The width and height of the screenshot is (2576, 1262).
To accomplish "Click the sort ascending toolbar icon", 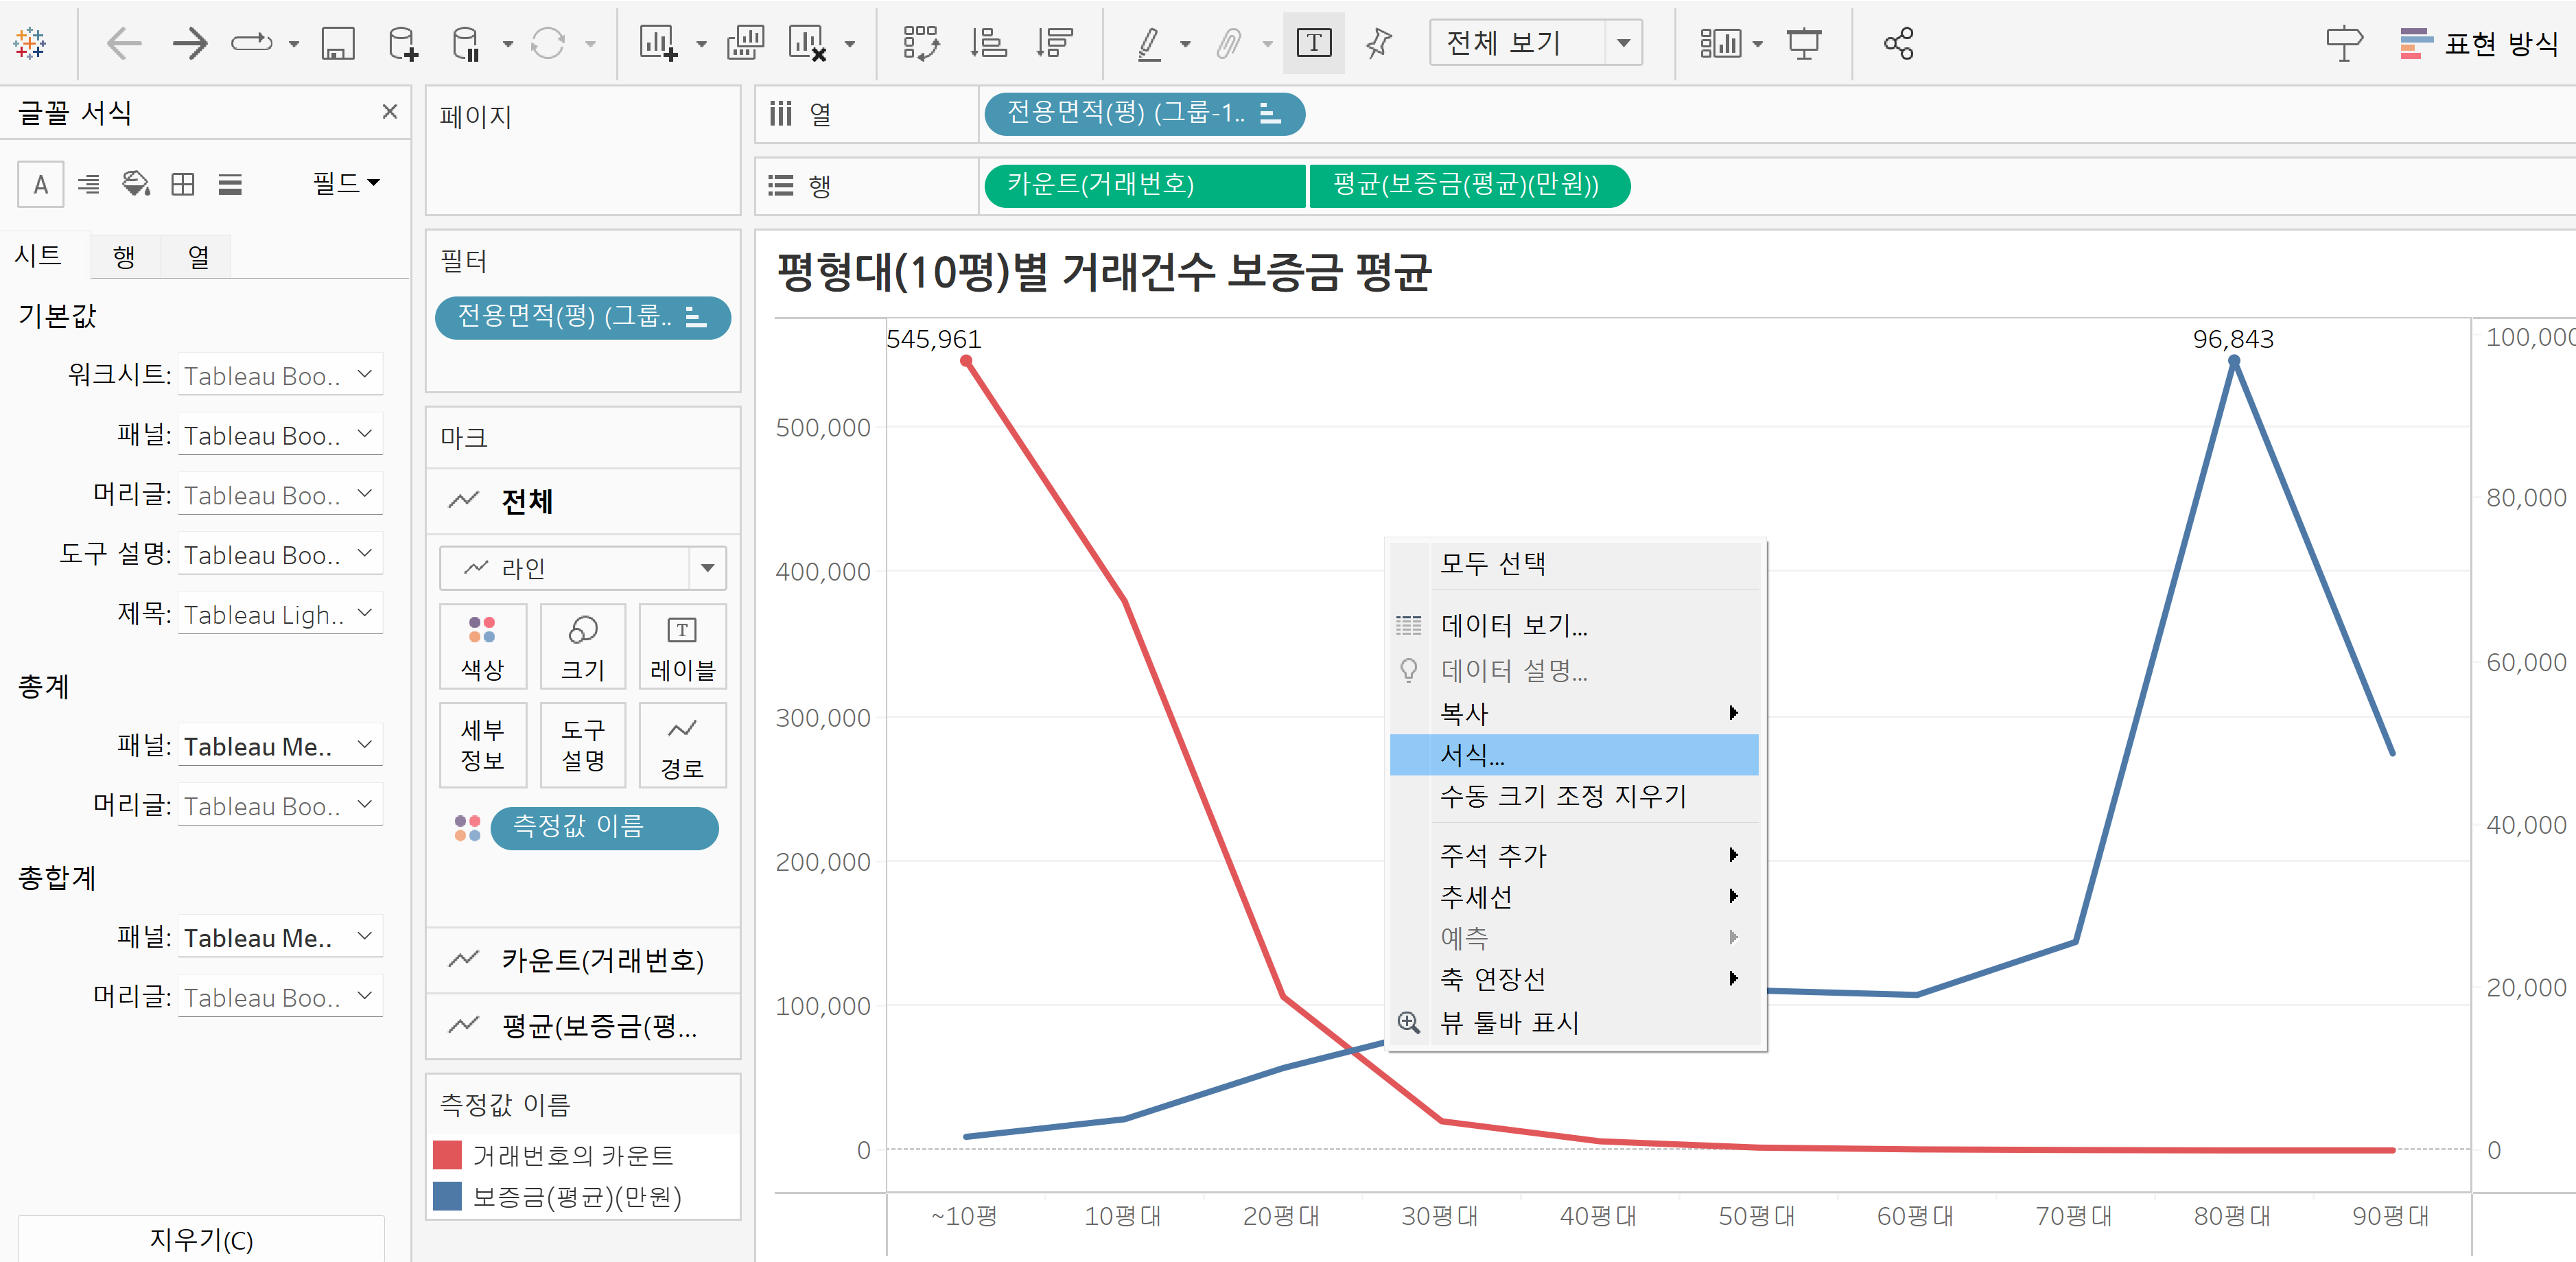I will coord(988,43).
